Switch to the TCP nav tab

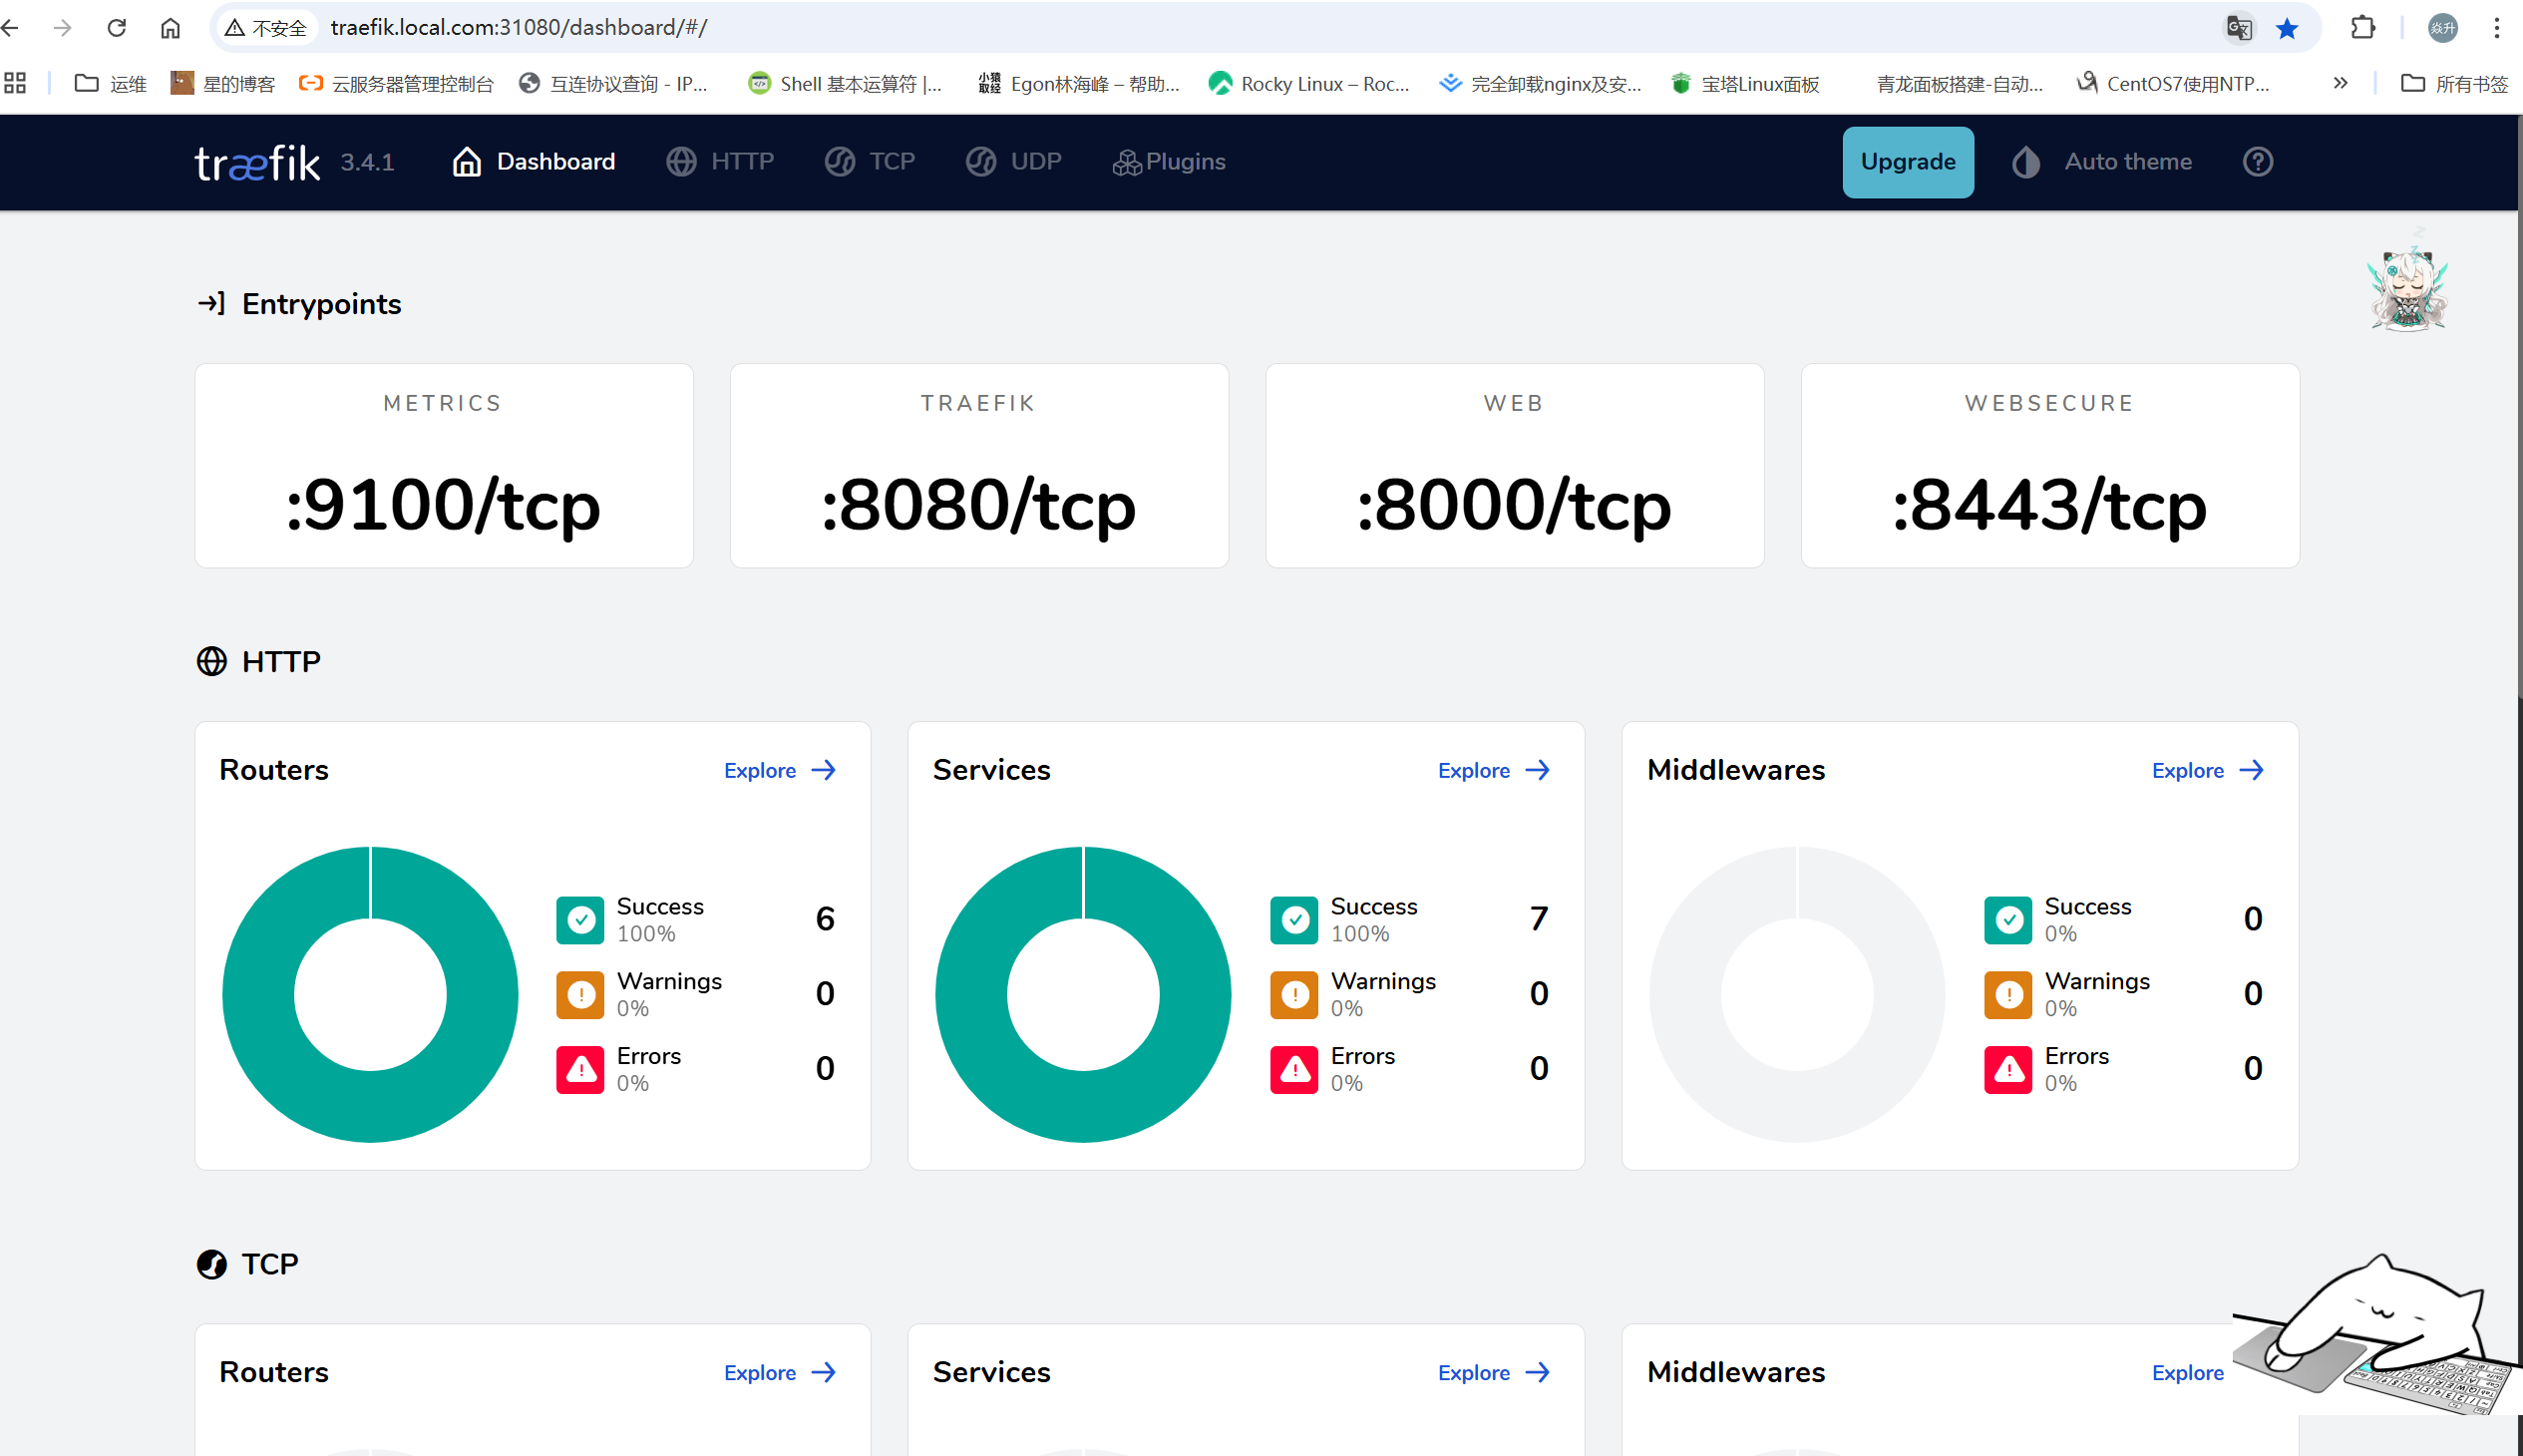869,162
